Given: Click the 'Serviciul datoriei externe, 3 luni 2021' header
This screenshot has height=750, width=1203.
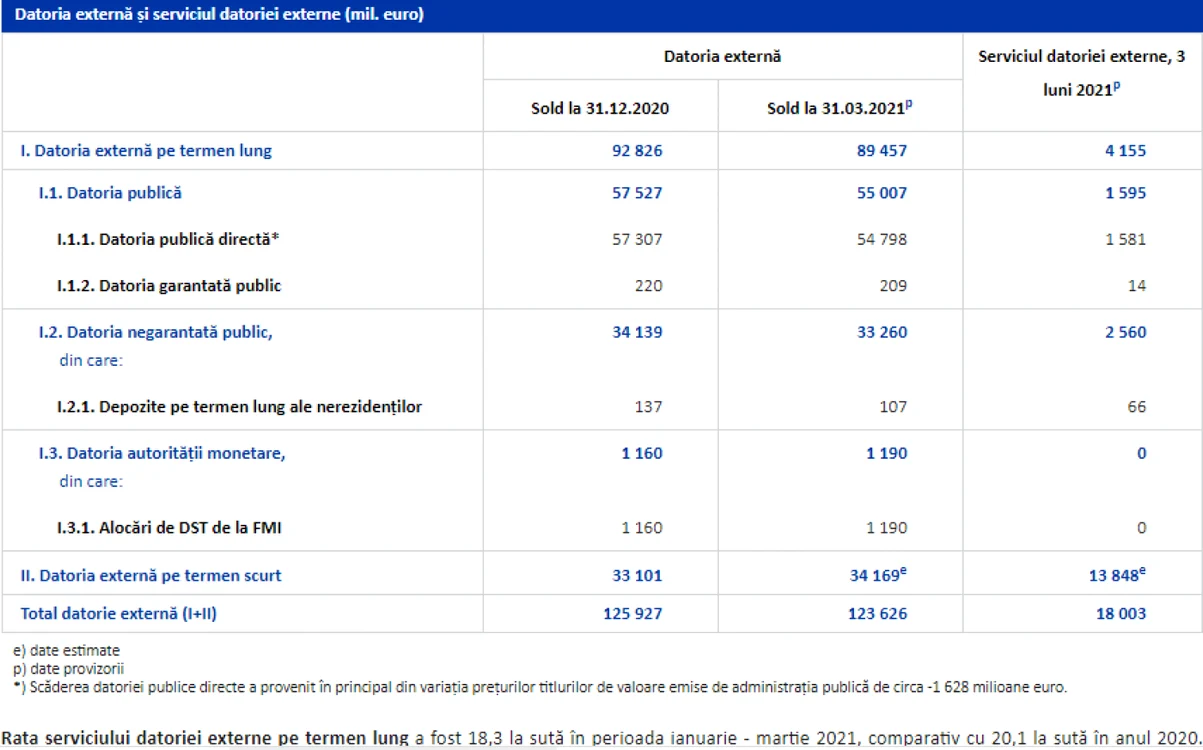Looking at the screenshot, I should tap(1083, 72).
